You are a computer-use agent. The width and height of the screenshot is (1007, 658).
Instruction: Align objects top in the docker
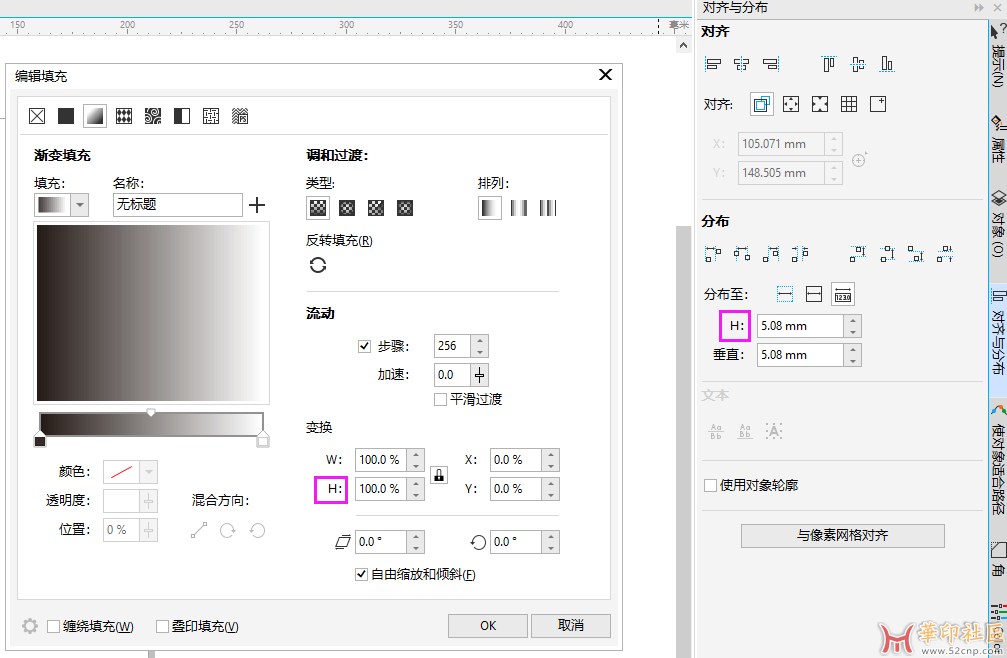point(829,64)
